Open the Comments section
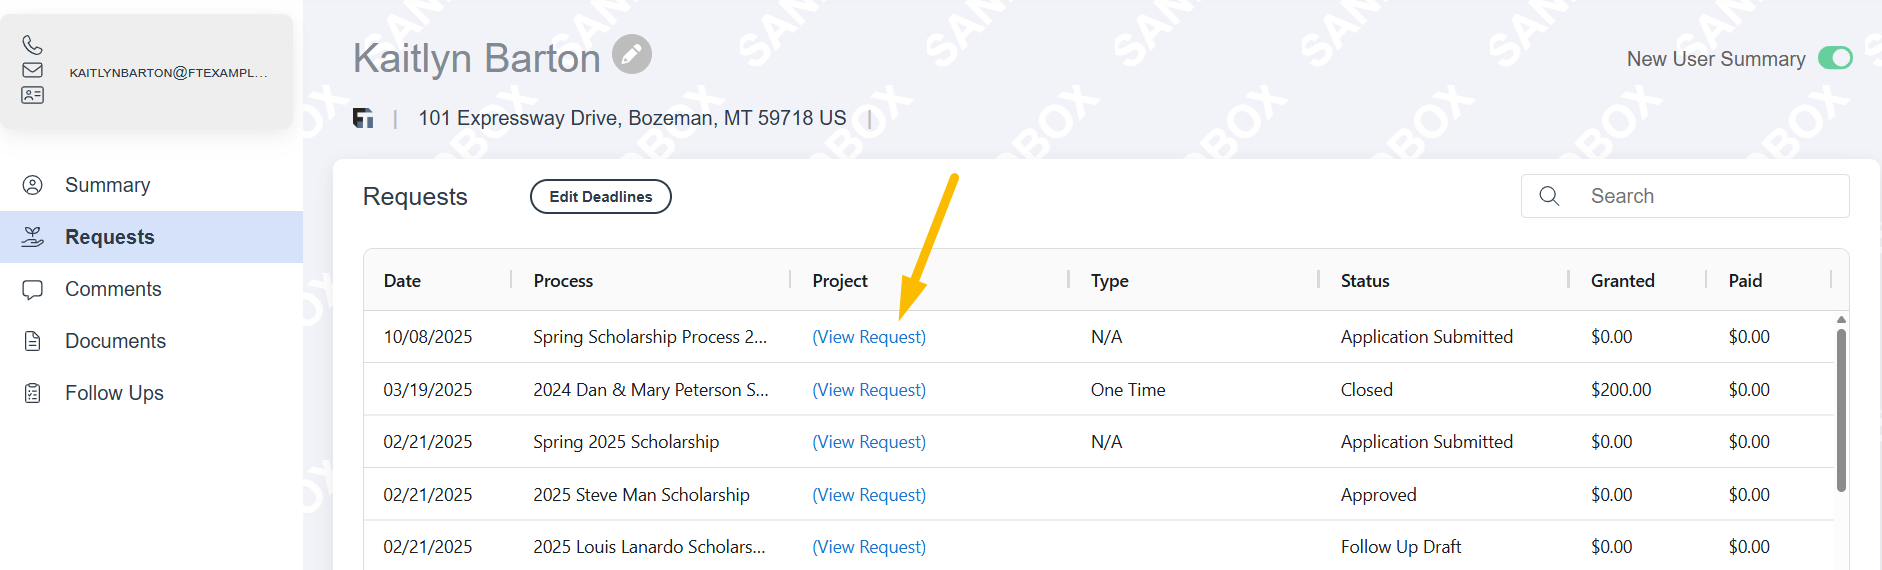 [113, 289]
